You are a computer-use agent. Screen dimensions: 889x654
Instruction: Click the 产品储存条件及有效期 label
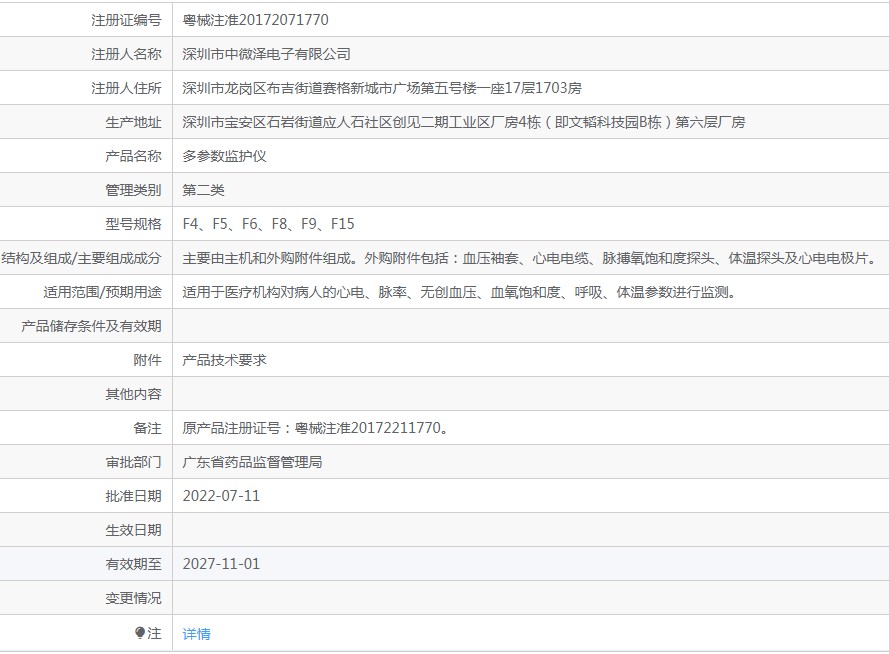click(91, 326)
